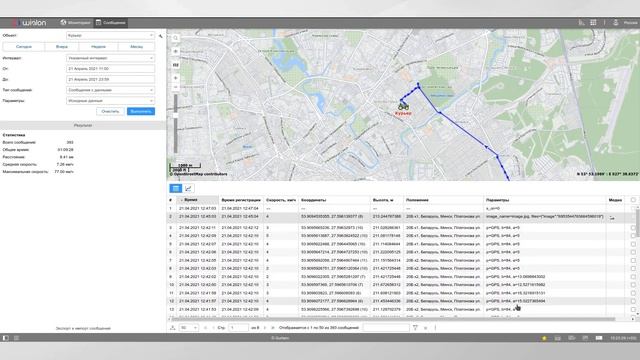Click the filter funnel icon in footer
The width and height of the screenshot is (640, 360).
(x=416, y=328)
